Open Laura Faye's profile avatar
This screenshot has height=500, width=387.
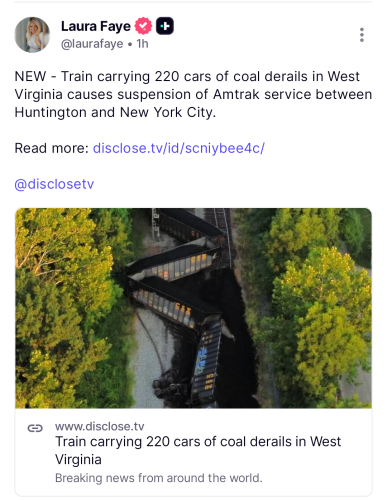[32, 35]
